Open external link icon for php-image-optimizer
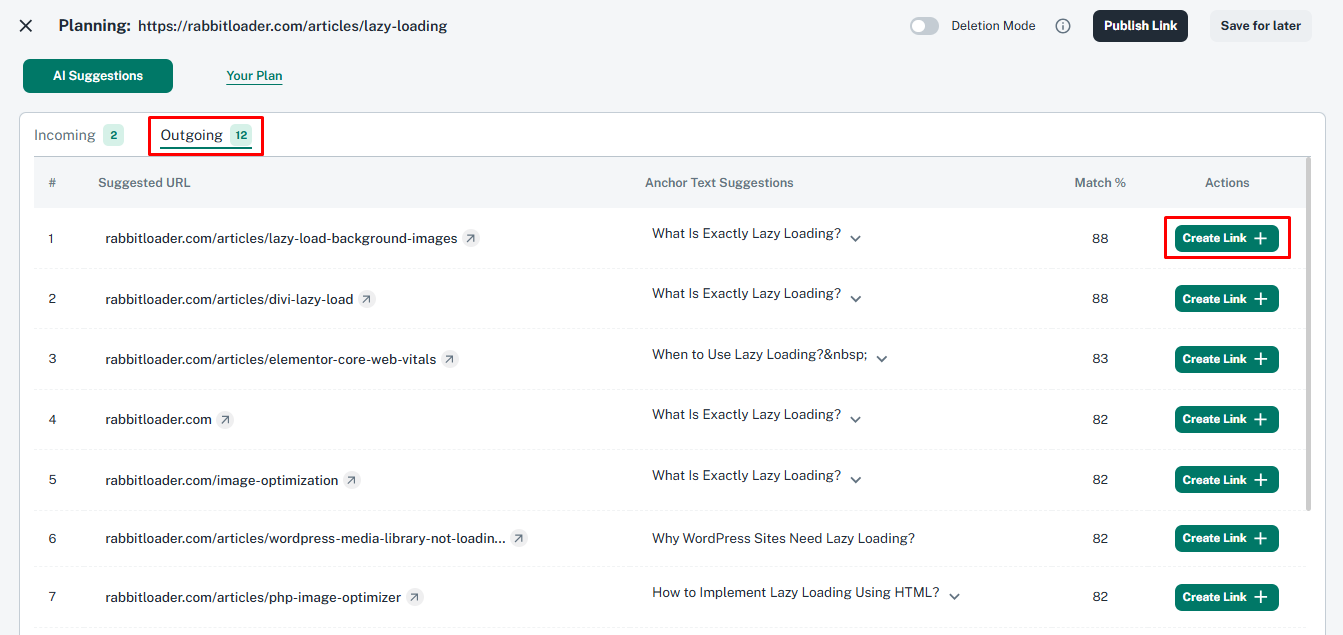Screen dimensions: 1343x635 coord(415,597)
